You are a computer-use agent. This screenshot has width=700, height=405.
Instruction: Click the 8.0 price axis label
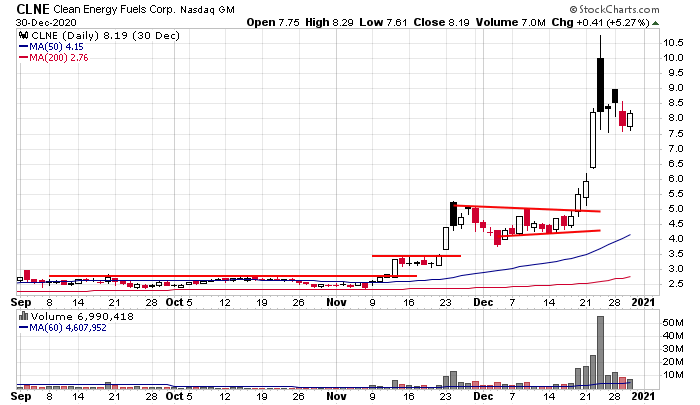pos(675,118)
